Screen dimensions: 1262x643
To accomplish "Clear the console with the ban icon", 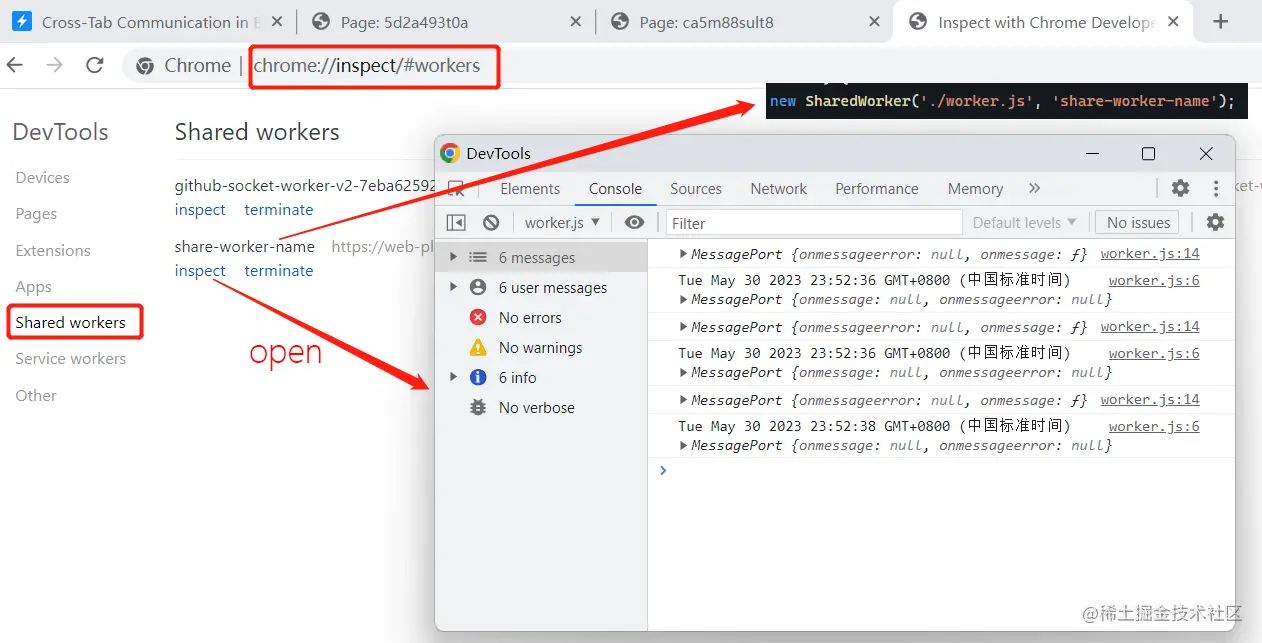I will (x=490, y=222).
